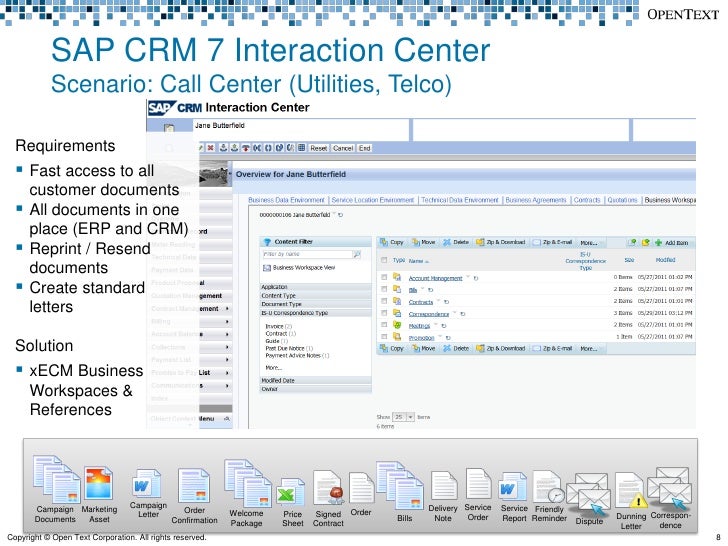Filter by Invoice (2) correspondence type
728x546 pixels.
(279, 326)
